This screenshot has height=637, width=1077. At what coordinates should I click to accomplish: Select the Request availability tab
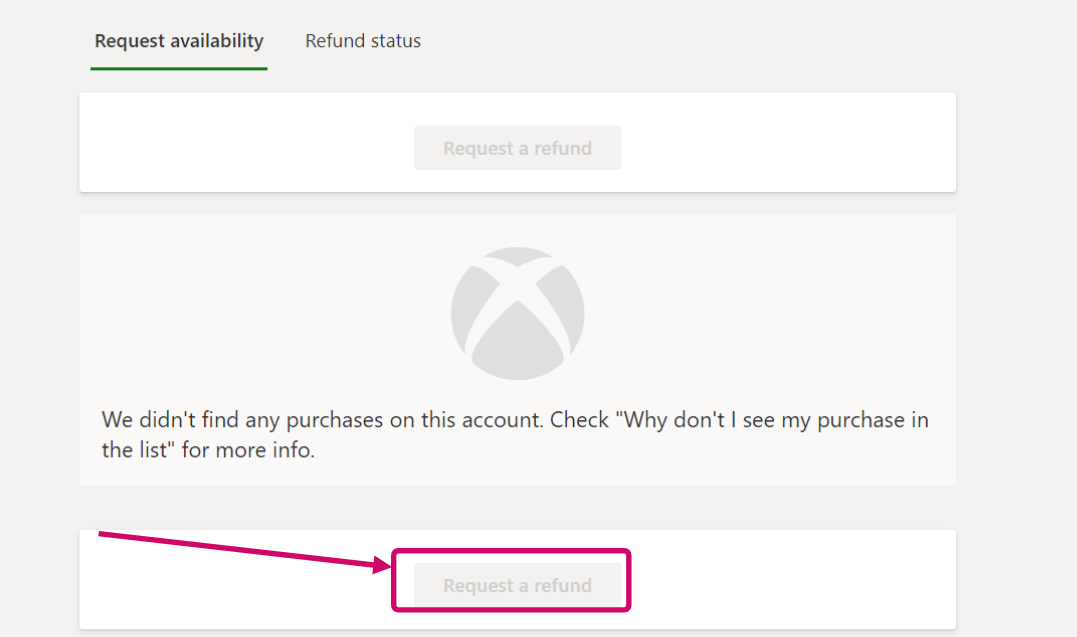click(x=179, y=41)
